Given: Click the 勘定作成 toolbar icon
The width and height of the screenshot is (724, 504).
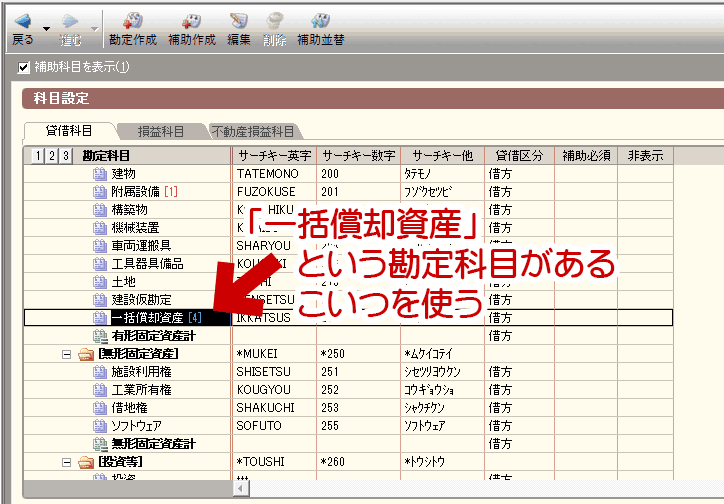Looking at the screenshot, I should coord(133,21).
